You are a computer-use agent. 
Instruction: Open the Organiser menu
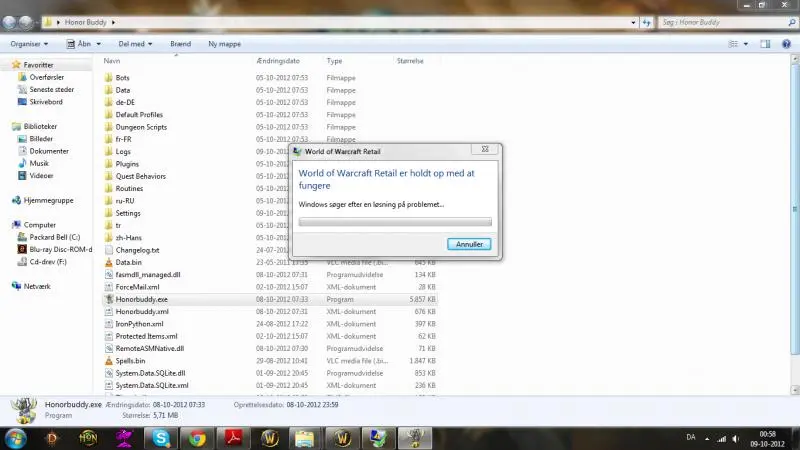click(x=29, y=44)
